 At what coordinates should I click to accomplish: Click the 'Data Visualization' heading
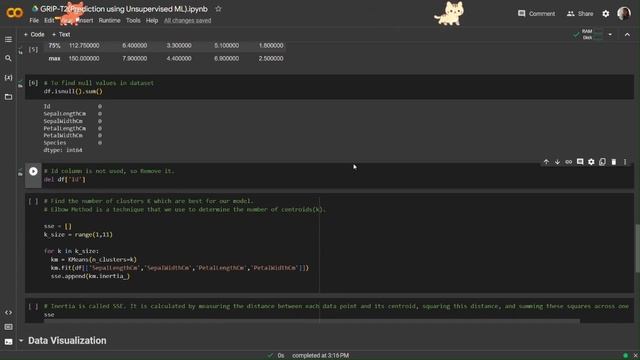pyautogui.click(x=67, y=340)
